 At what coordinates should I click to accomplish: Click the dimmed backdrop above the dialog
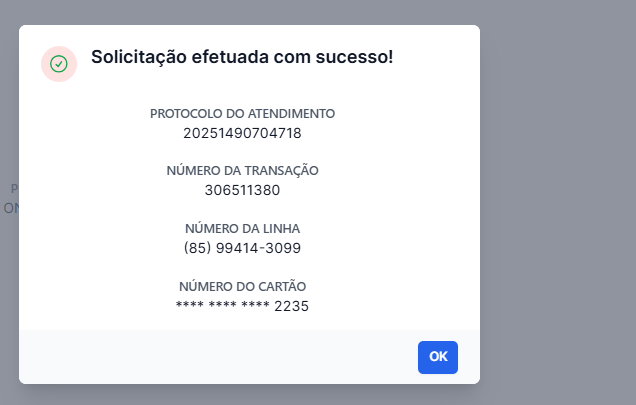pyautogui.click(x=300, y=11)
